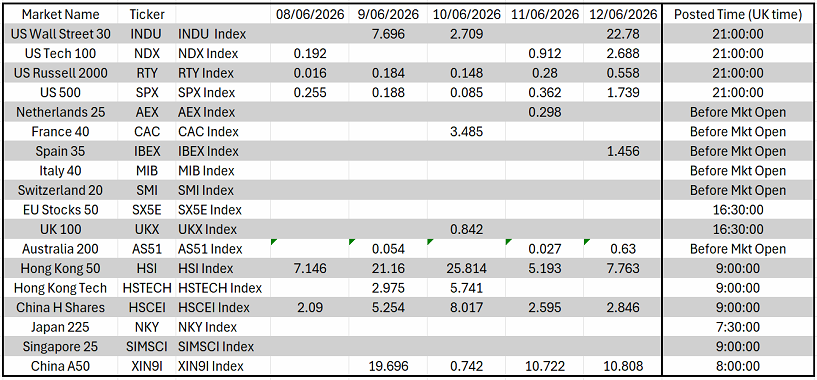Image resolution: width=817 pixels, height=380 pixels.
Task: Click the IBEX value 1.456
Action: click(622, 152)
